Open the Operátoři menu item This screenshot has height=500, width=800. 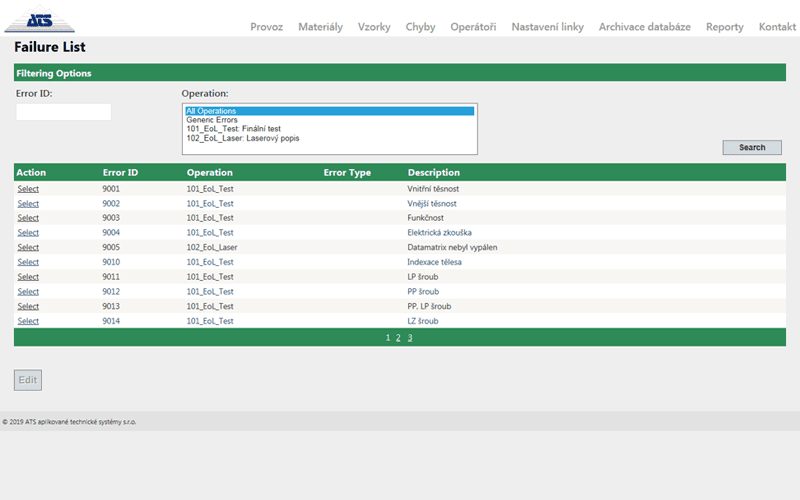(473, 27)
